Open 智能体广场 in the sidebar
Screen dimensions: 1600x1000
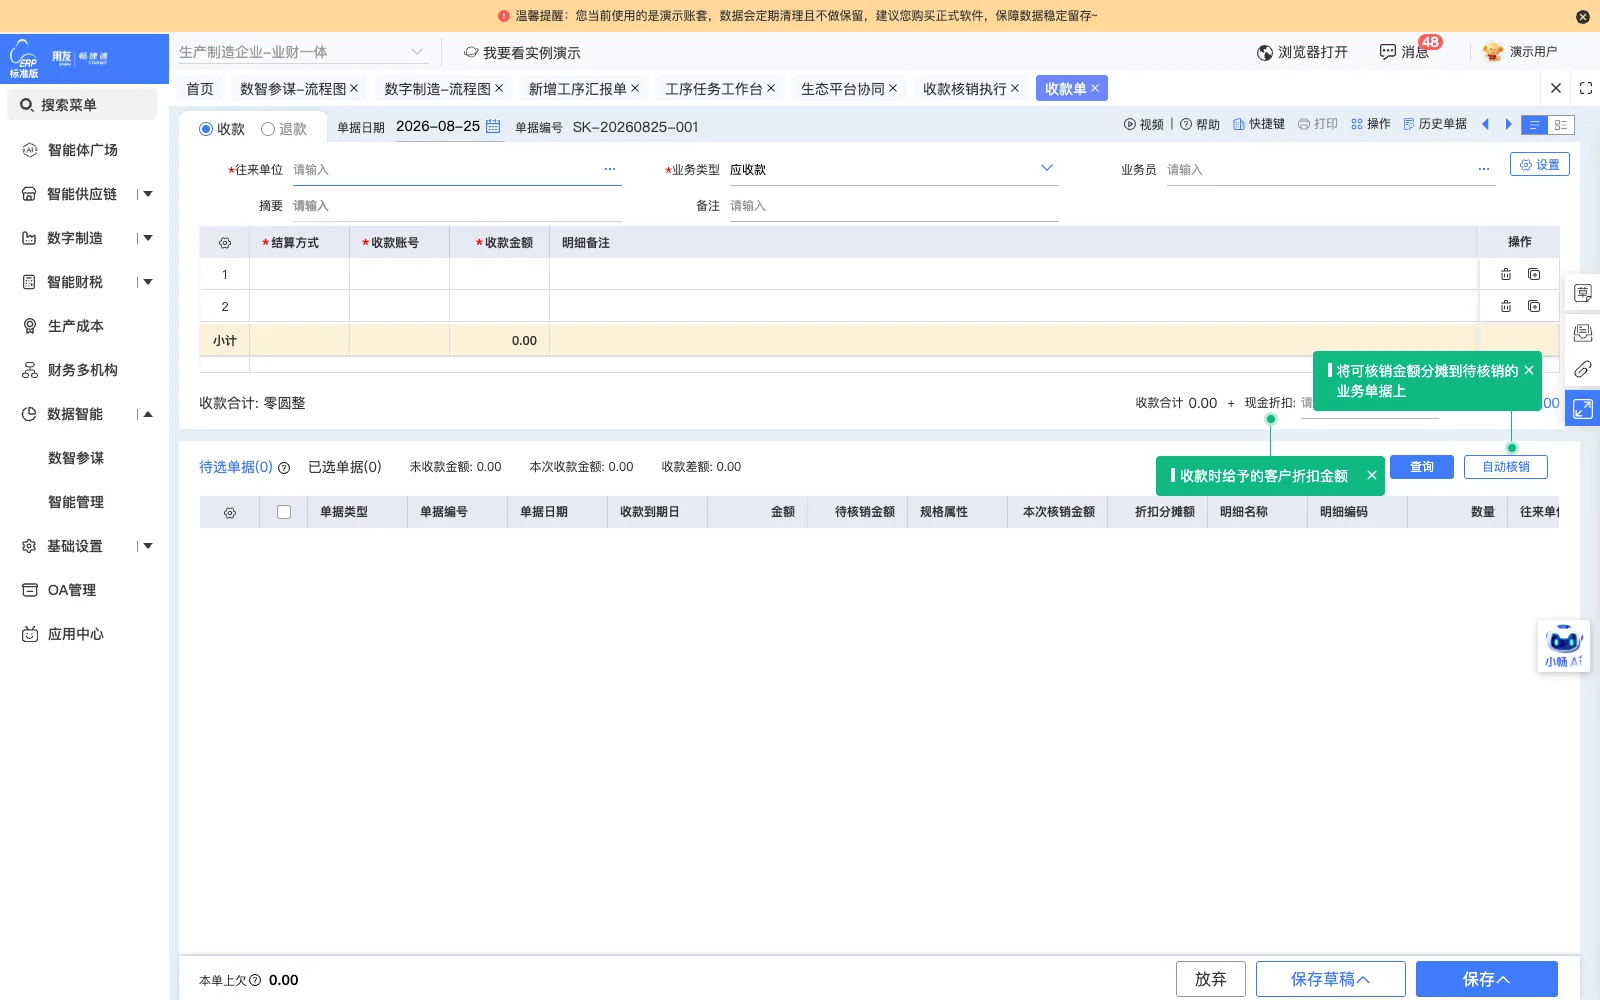click(x=83, y=150)
